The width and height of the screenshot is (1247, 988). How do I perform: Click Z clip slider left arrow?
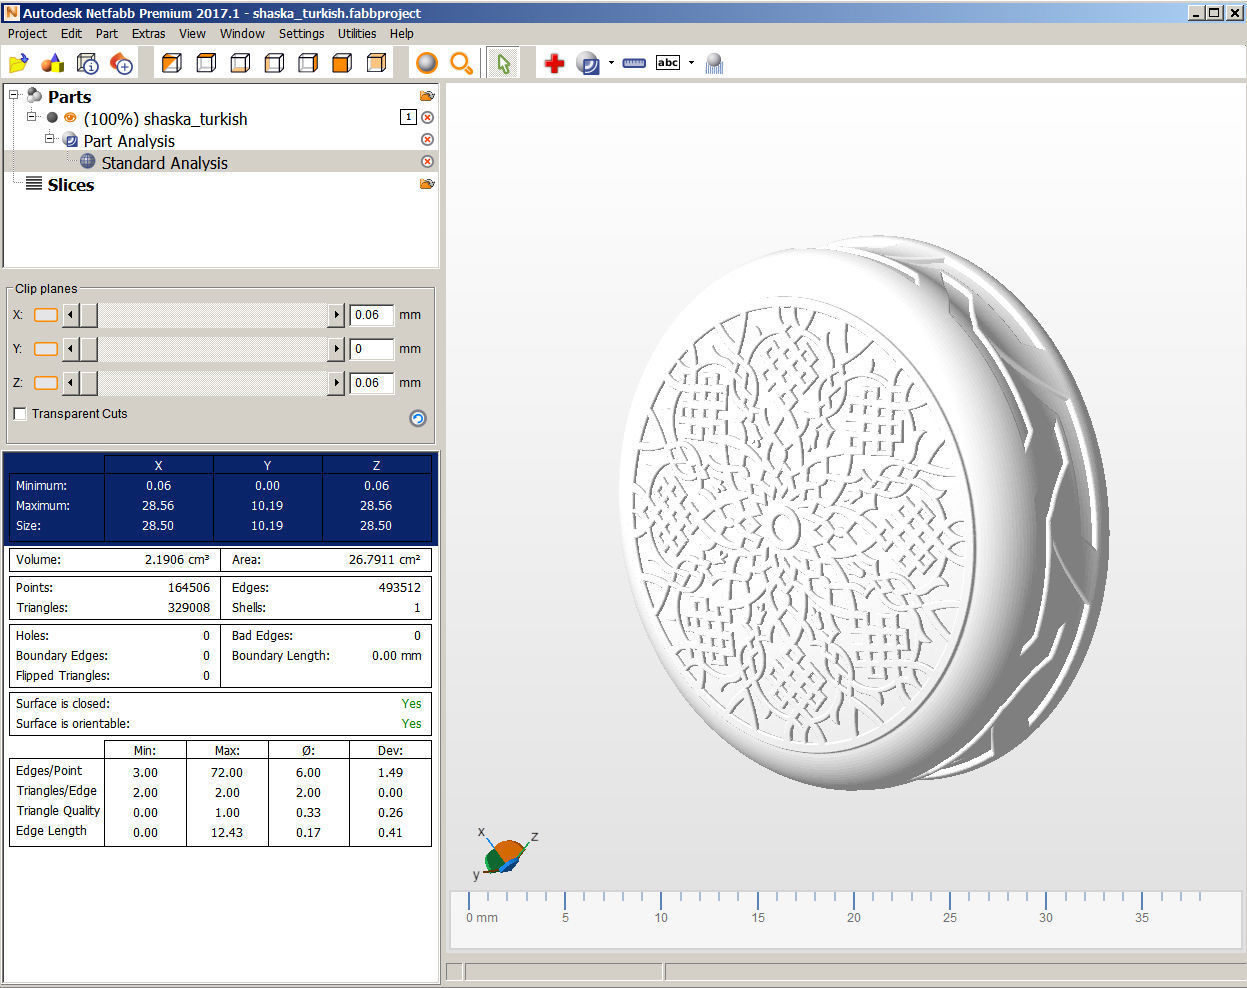70,383
